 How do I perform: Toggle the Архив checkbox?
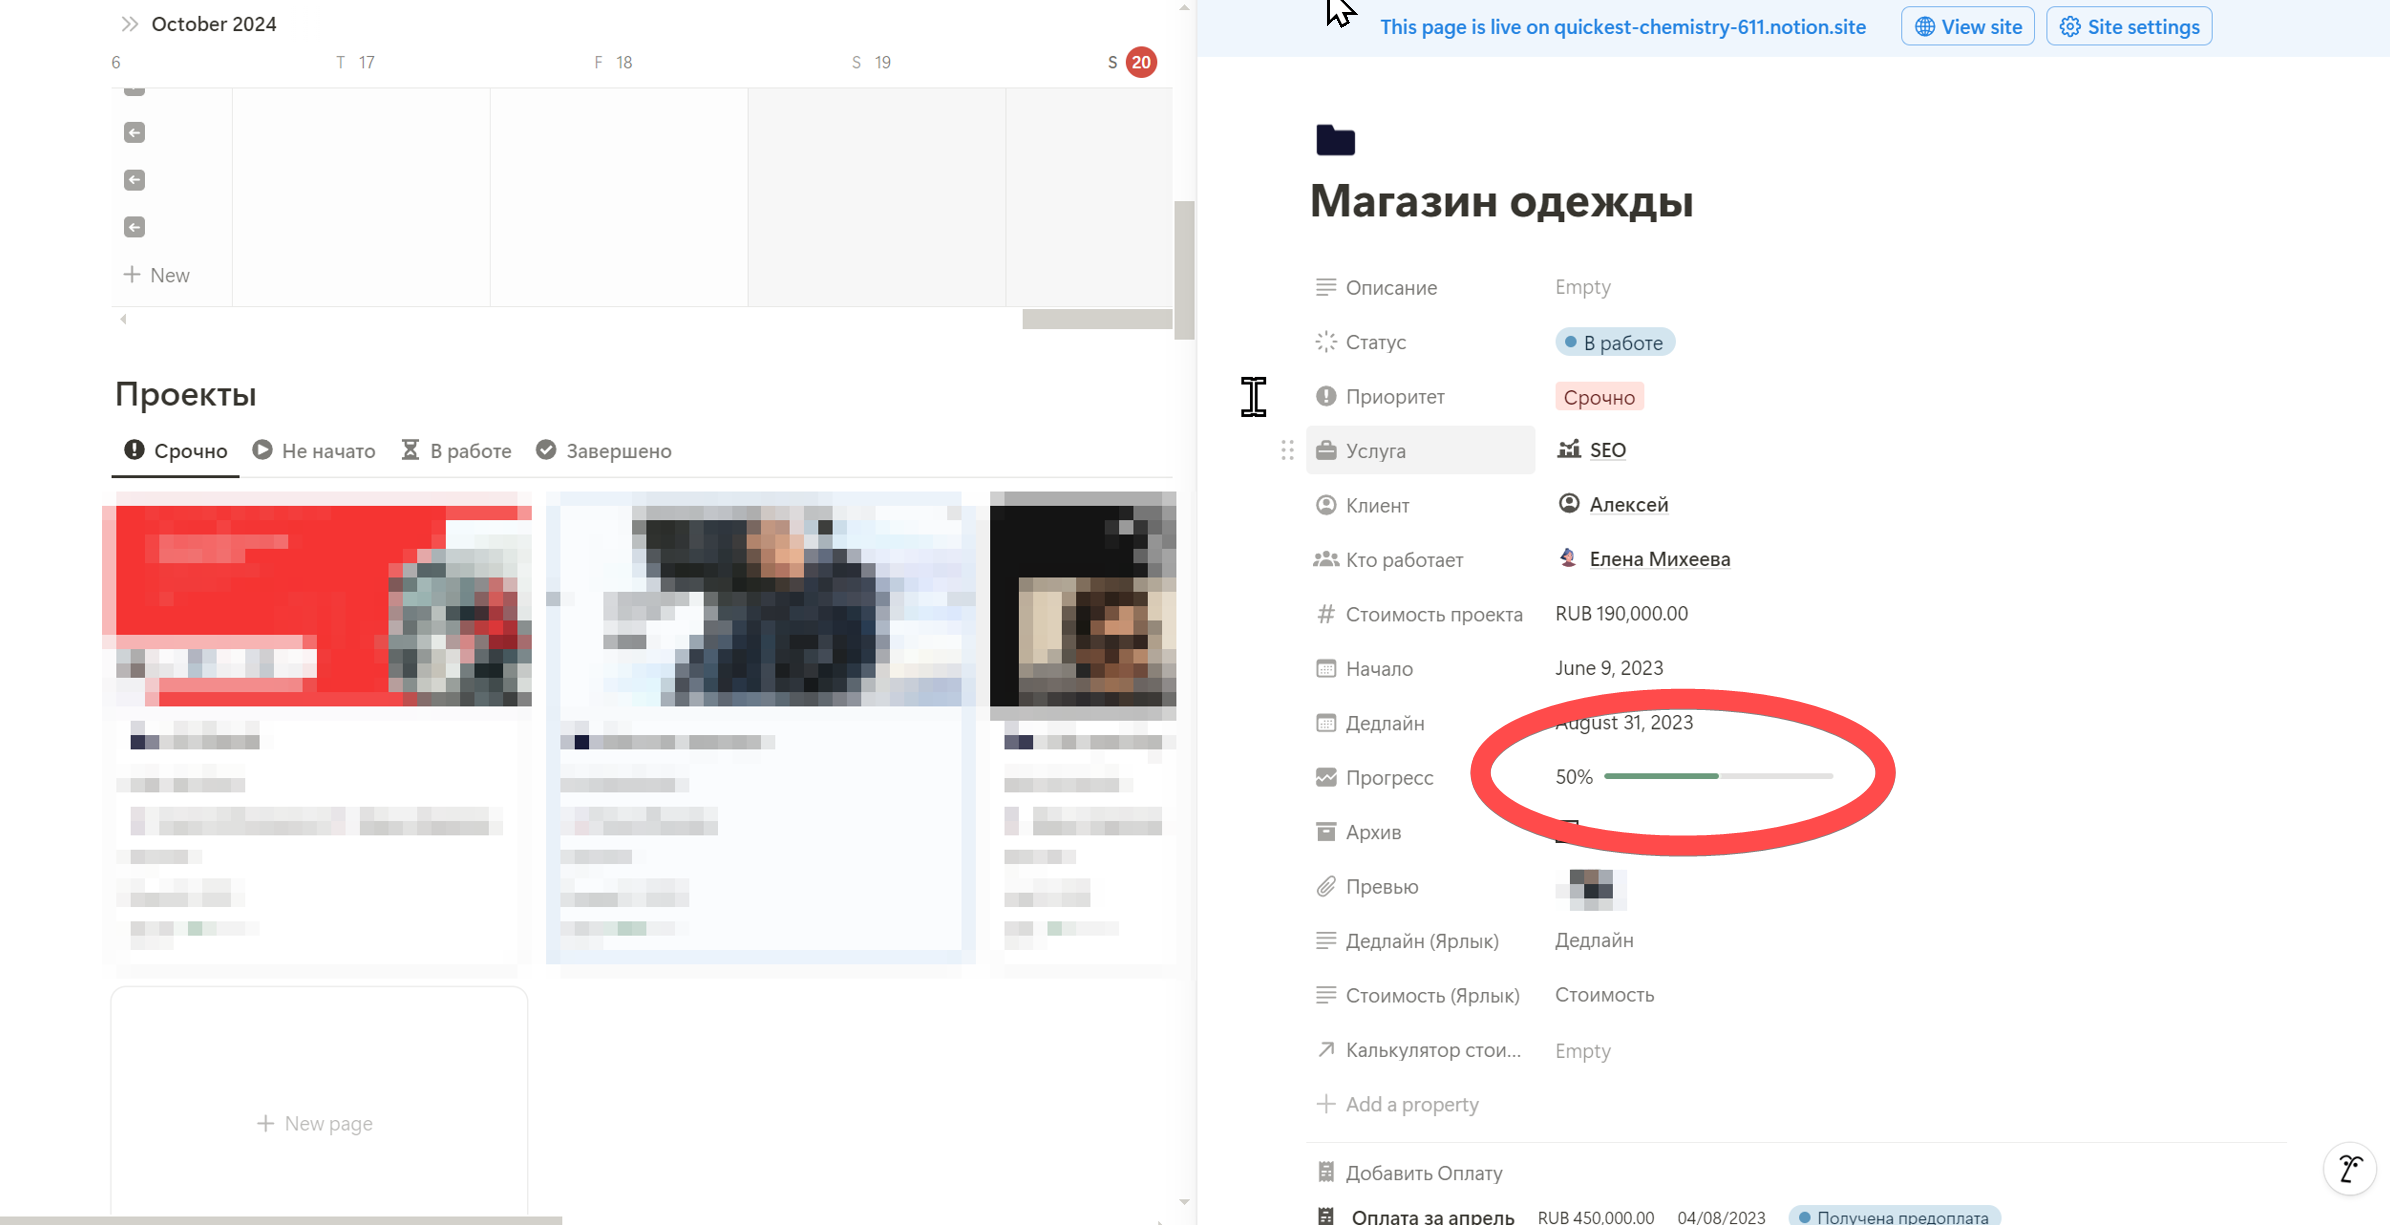(1567, 831)
